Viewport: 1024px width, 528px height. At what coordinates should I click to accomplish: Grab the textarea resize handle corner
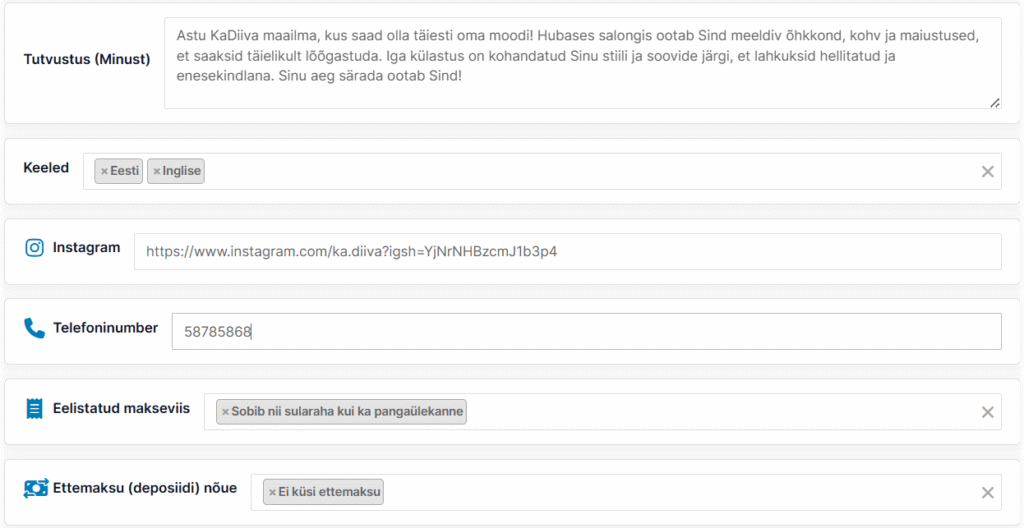coord(994,102)
